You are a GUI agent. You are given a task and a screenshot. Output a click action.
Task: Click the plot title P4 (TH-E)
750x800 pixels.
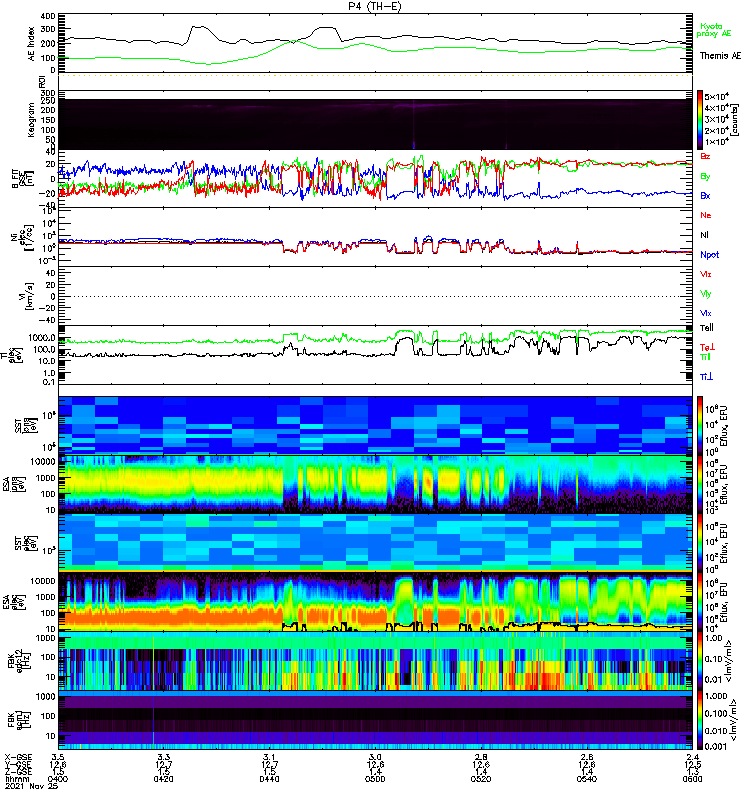[375, 6]
